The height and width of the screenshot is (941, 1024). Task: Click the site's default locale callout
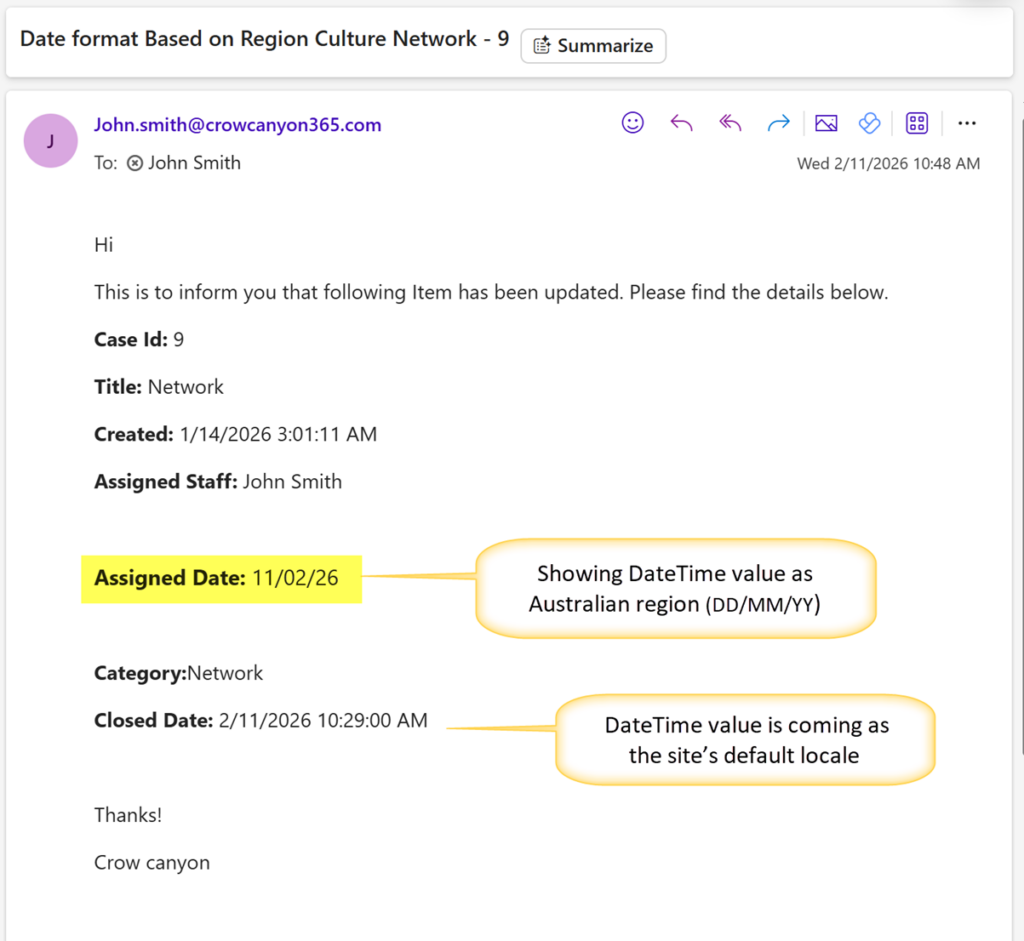point(744,740)
